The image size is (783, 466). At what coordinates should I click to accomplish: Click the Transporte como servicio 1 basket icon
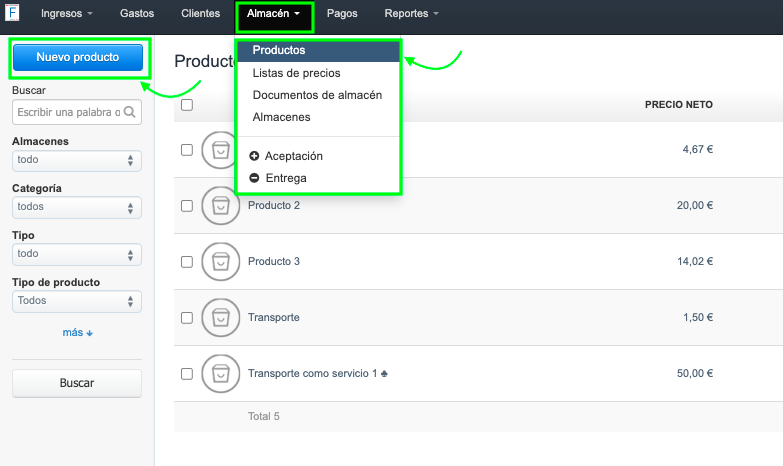[220, 374]
